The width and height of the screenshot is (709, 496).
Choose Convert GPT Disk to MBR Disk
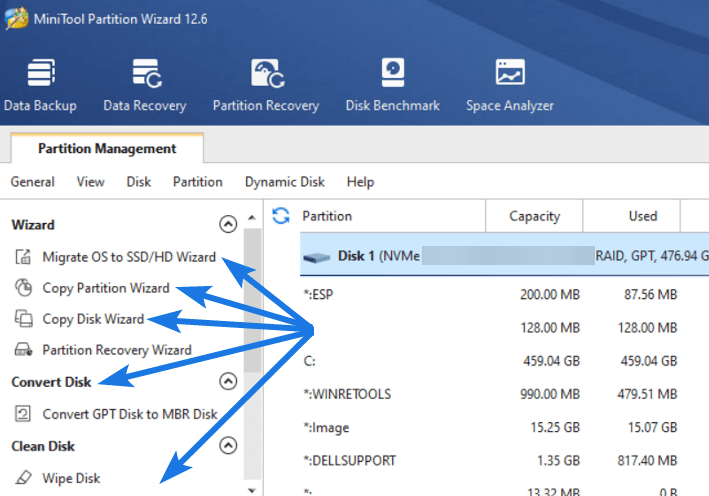[x=130, y=414]
